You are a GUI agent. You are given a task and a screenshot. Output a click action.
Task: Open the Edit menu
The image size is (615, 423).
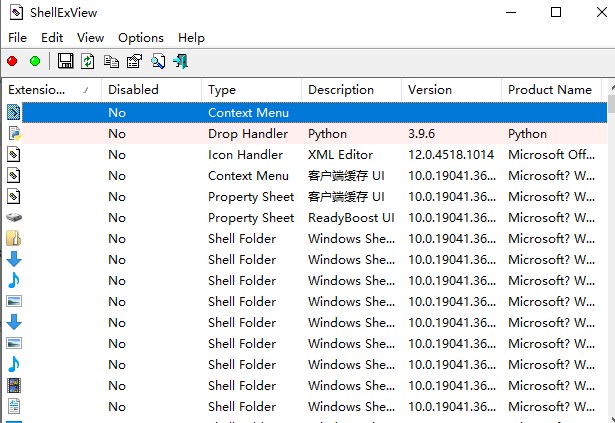click(x=52, y=37)
